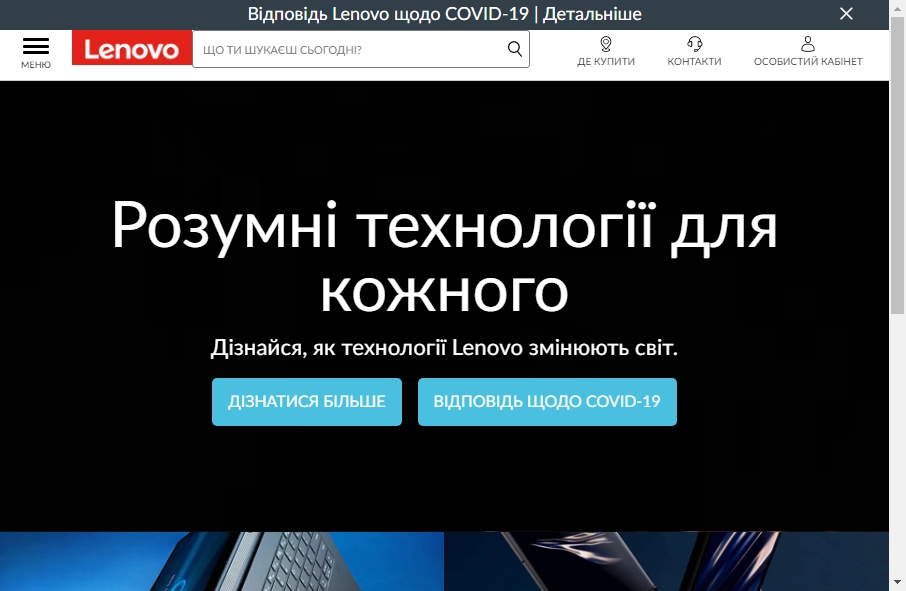The height and width of the screenshot is (591, 906).
Task: Click the laptop promo image bottom left
Action: pos(220,560)
